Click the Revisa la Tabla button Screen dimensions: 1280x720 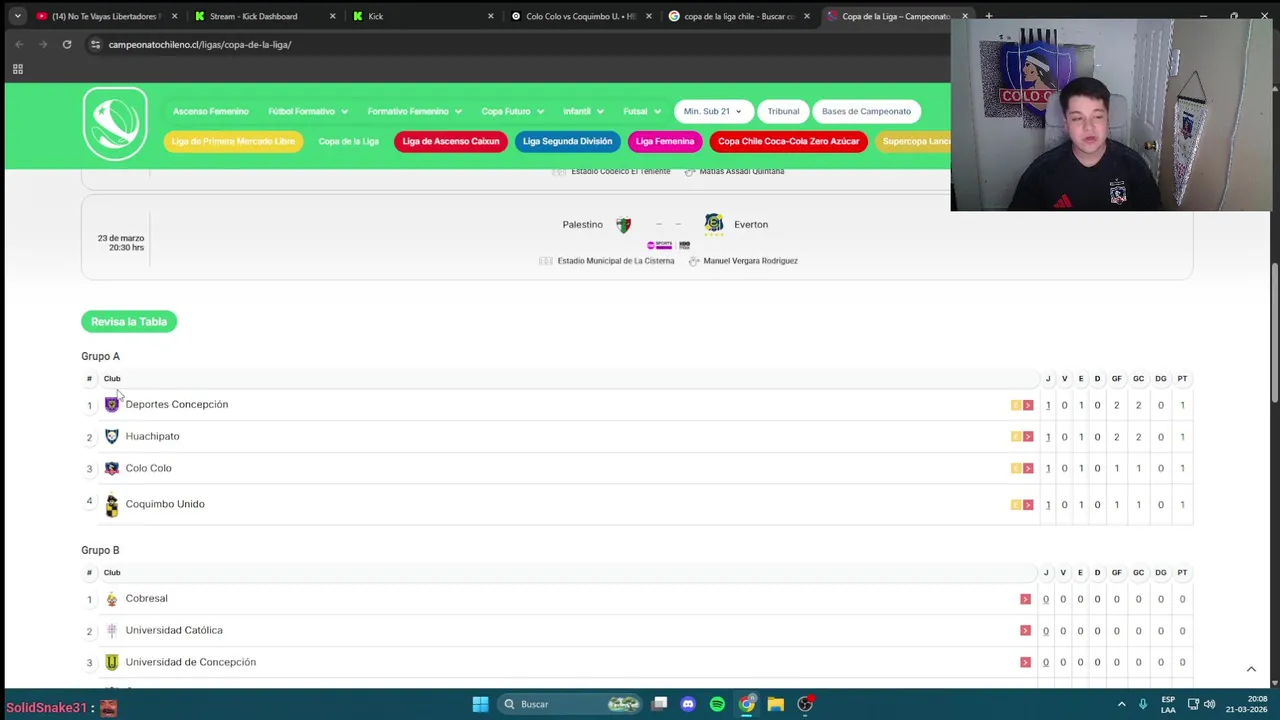click(x=129, y=321)
